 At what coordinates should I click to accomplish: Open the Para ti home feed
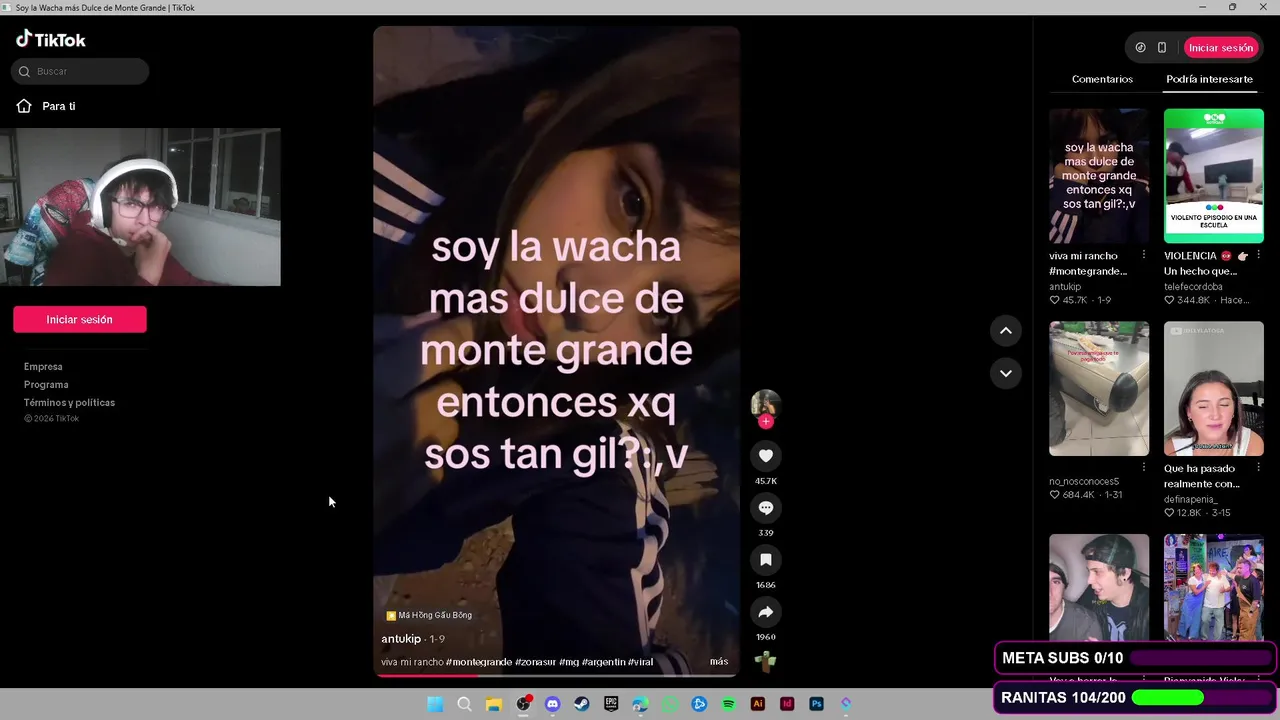click(47, 106)
